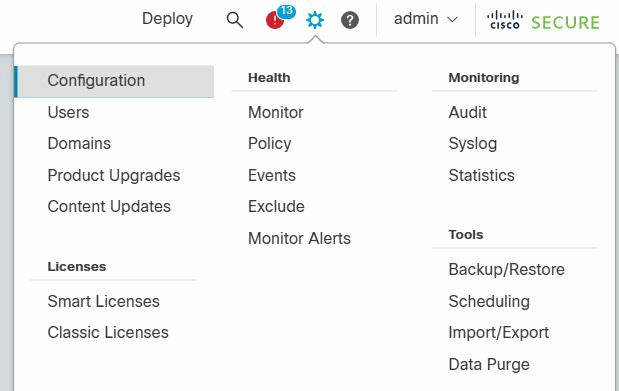Image resolution: width=619 pixels, height=391 pixels.
Task: Select Configuration in system menu
Action: tap(114, 81)
